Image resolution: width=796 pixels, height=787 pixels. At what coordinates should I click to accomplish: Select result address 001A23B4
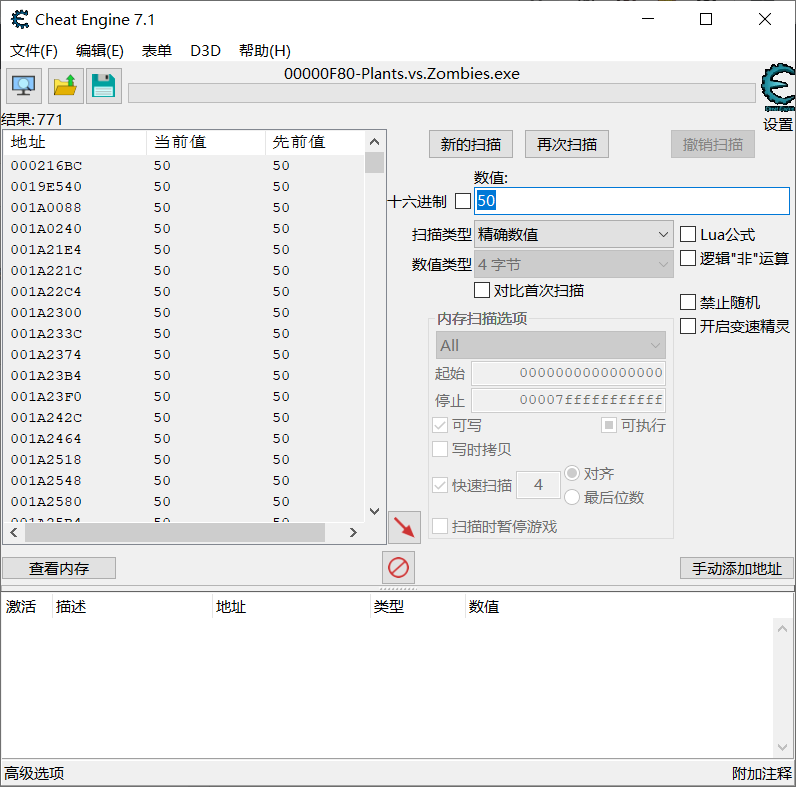[x=46, y=376]
